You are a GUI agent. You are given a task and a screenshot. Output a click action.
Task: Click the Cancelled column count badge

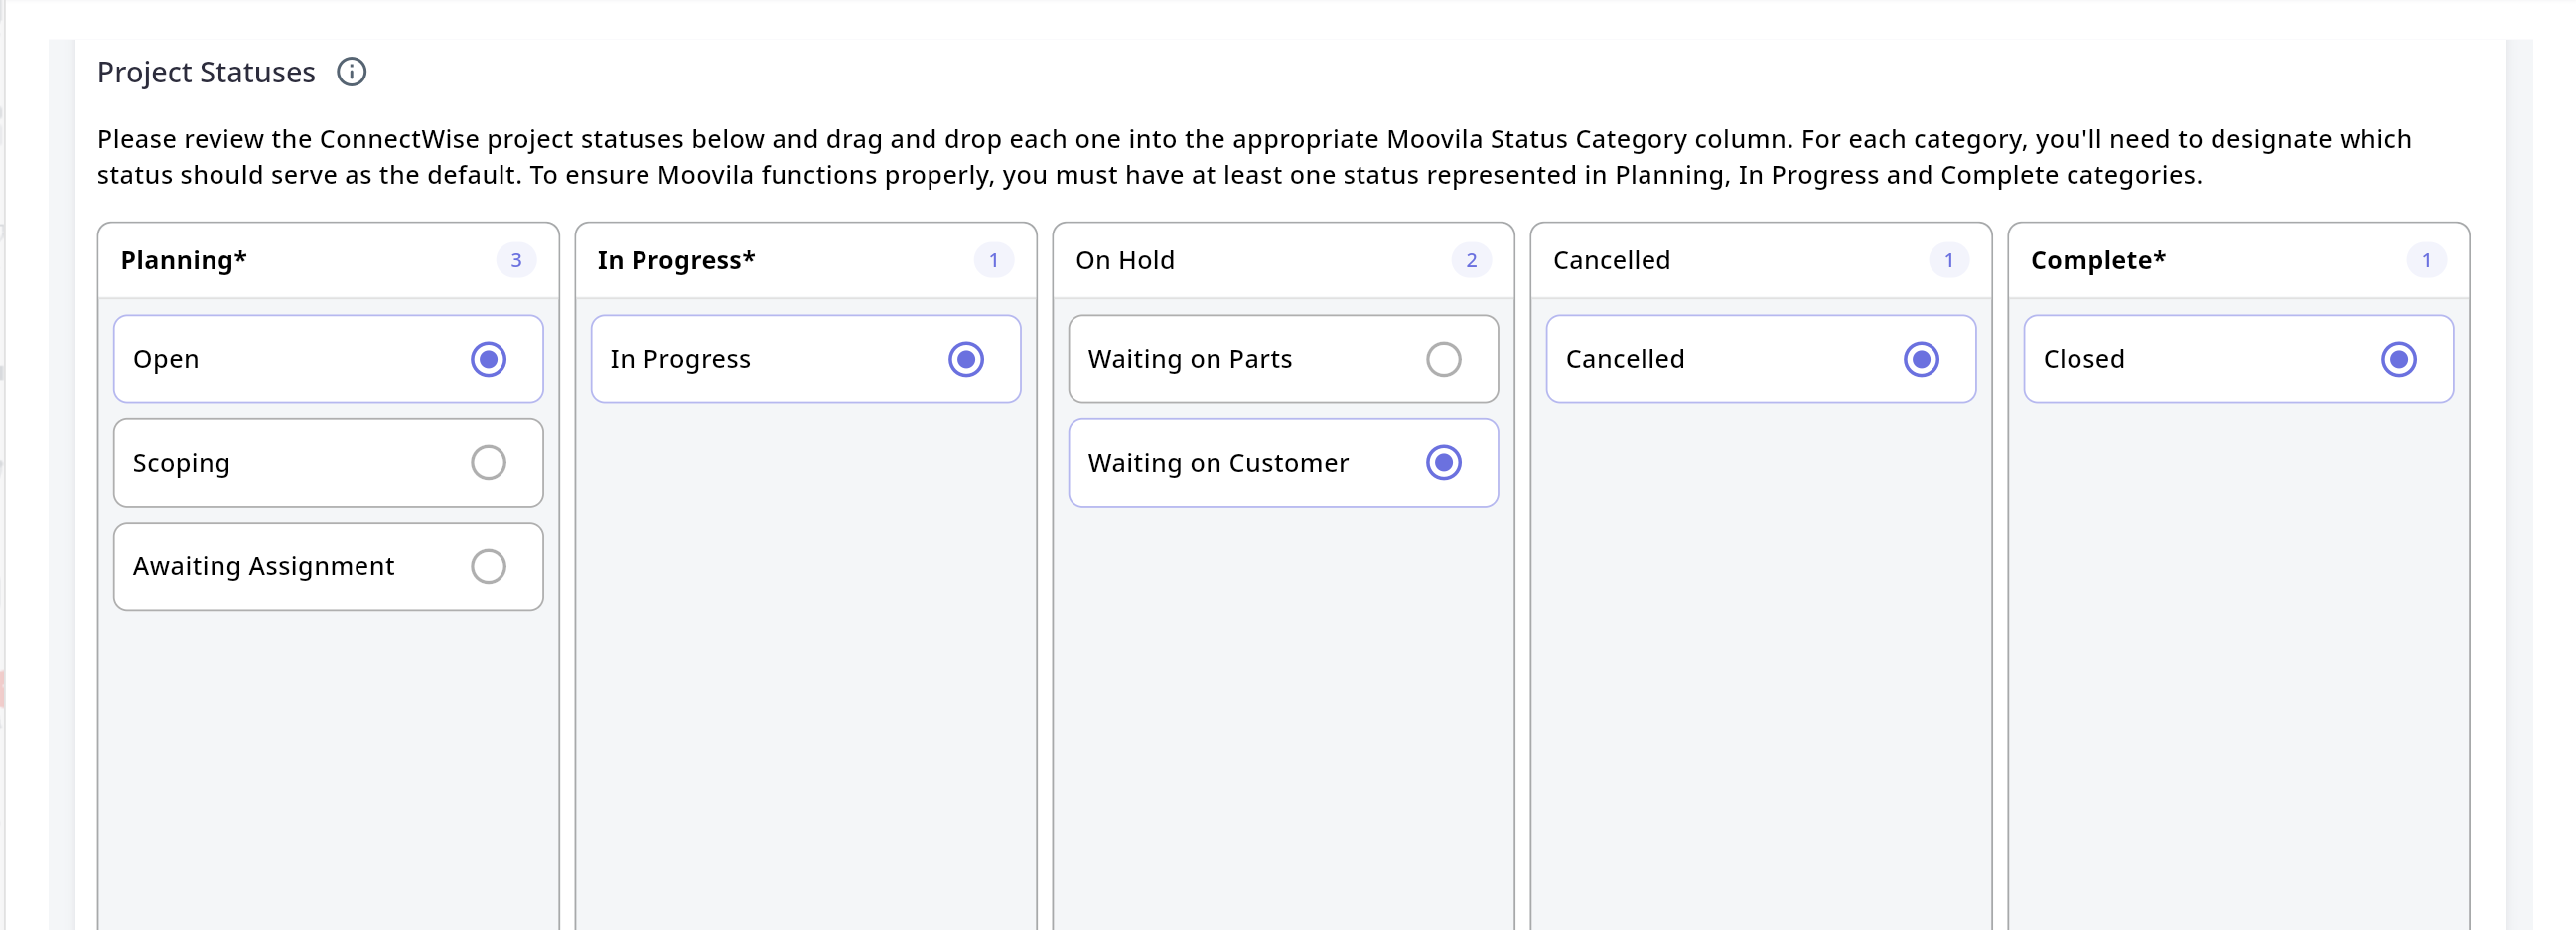[1948, 261]
